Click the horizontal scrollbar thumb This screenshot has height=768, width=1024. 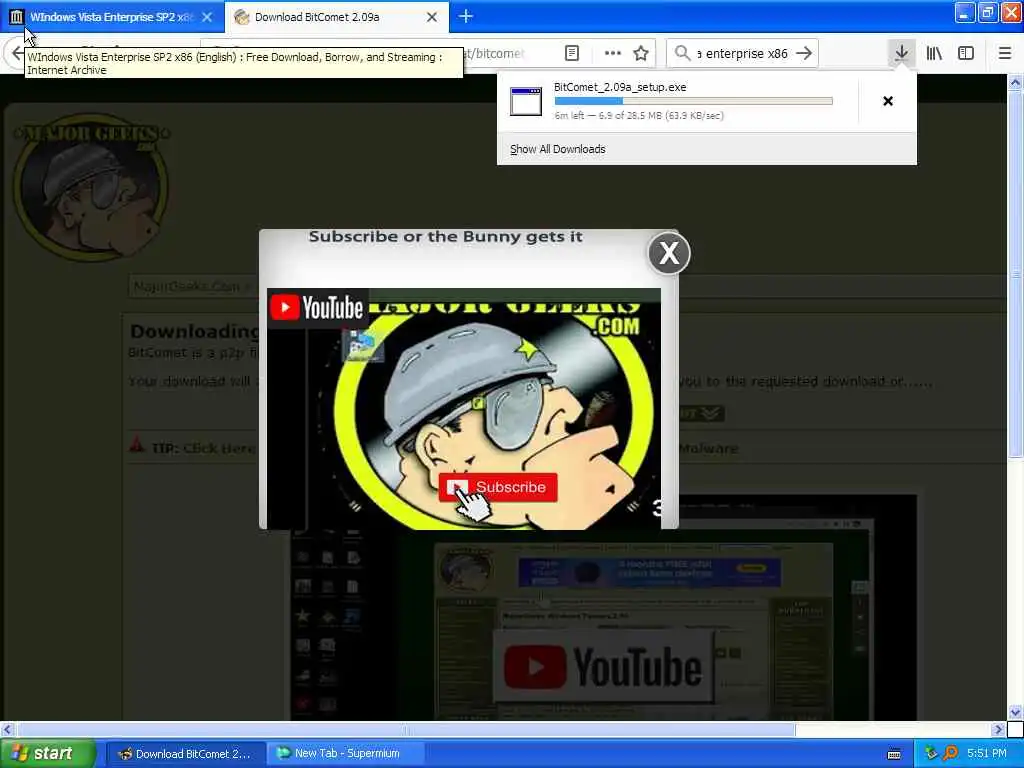(x=406, y=729)
